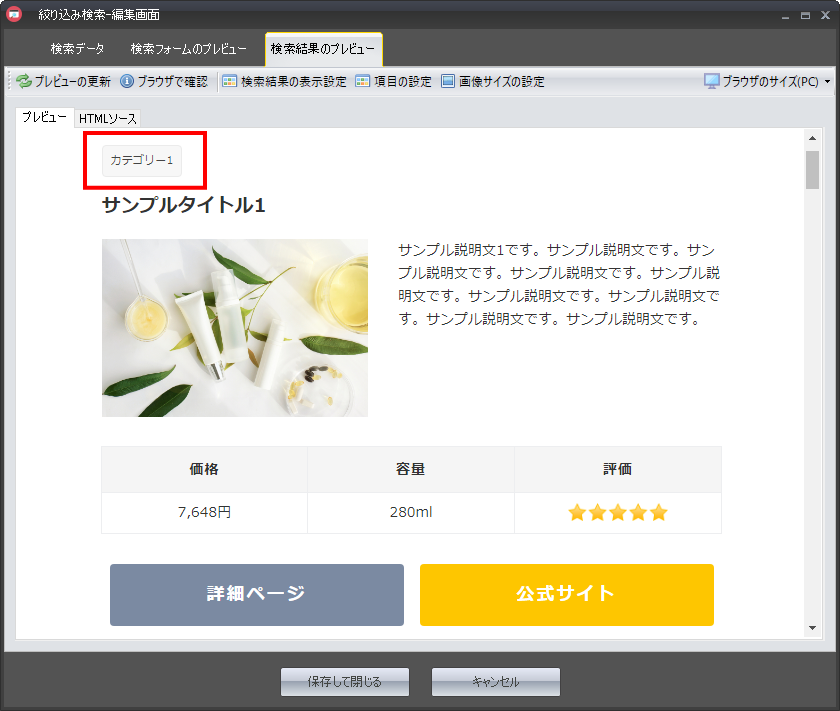Select the プレビュー sub-tab

point(44,118)
